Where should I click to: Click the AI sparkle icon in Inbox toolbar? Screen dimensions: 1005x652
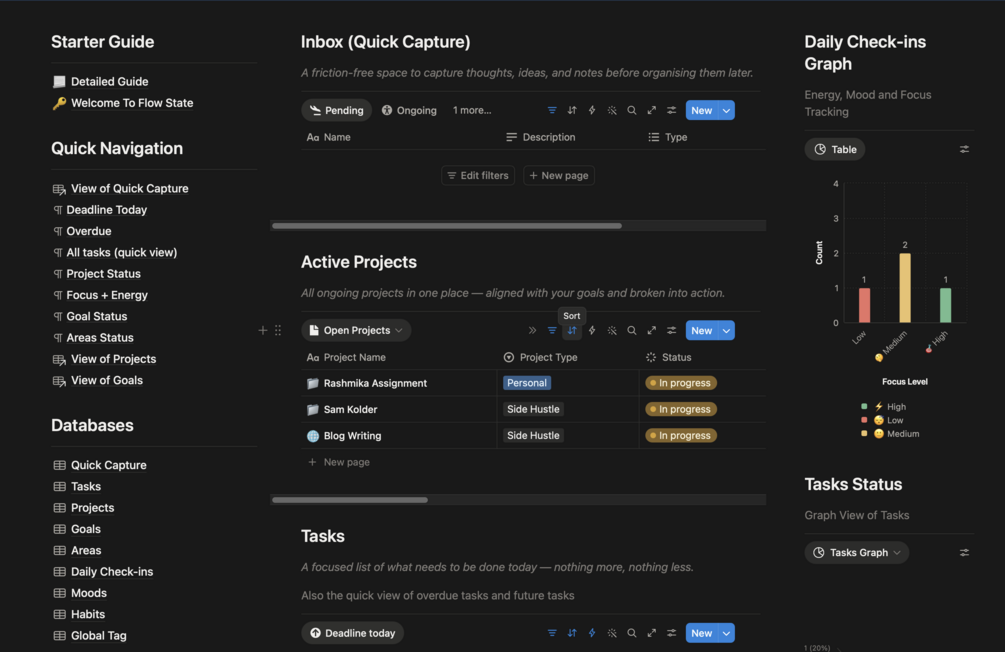(612, 110)
